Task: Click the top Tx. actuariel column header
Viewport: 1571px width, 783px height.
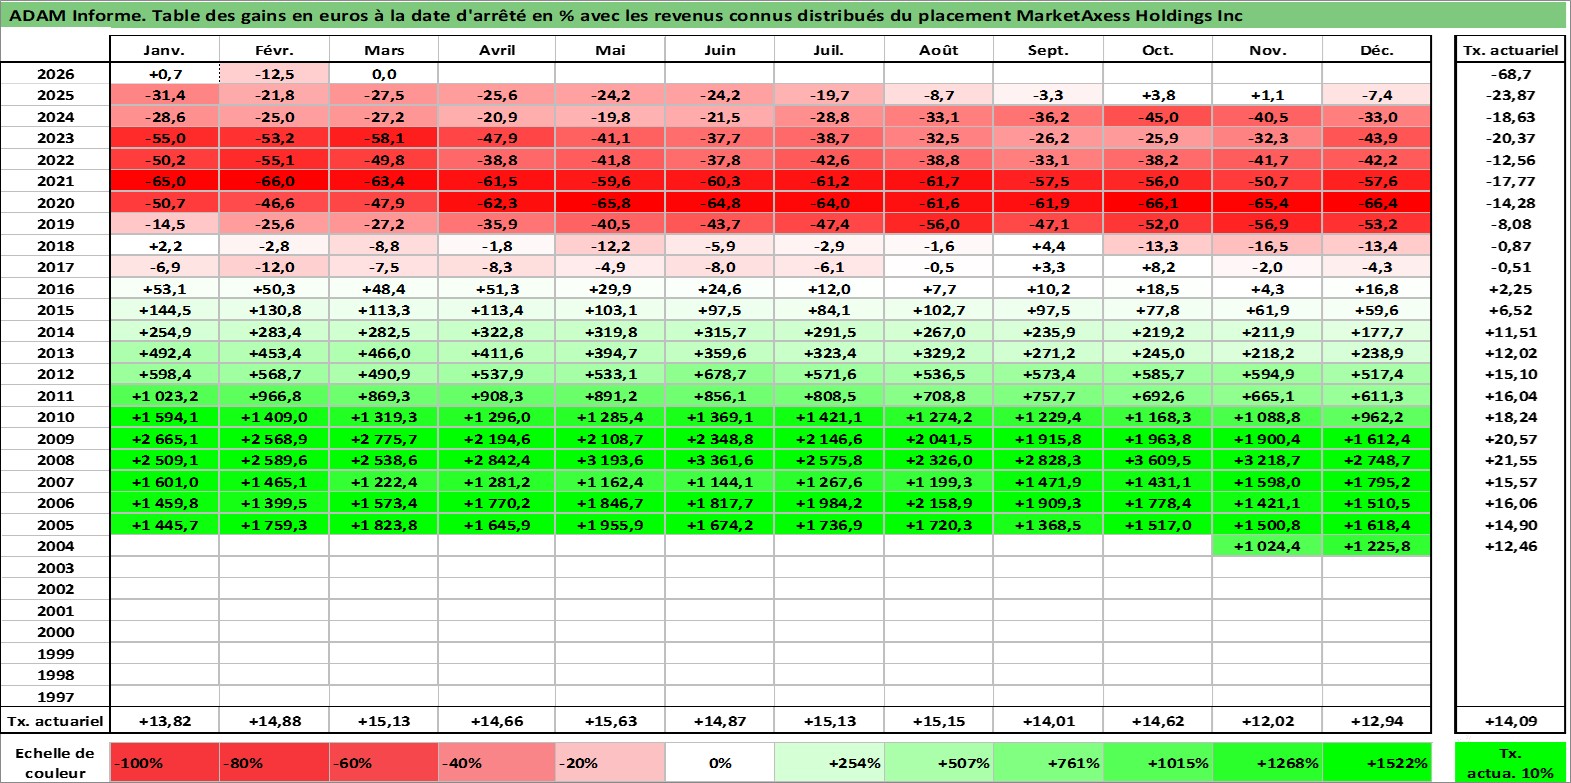Action: coord(1510,50)
